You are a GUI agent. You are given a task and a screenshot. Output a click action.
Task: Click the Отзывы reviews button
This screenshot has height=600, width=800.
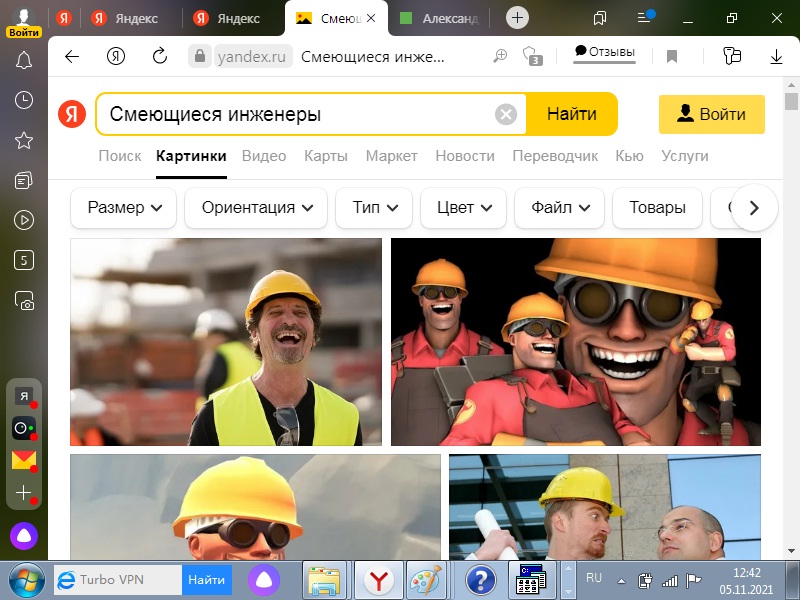pyautogui.click(x=605, y=53)
